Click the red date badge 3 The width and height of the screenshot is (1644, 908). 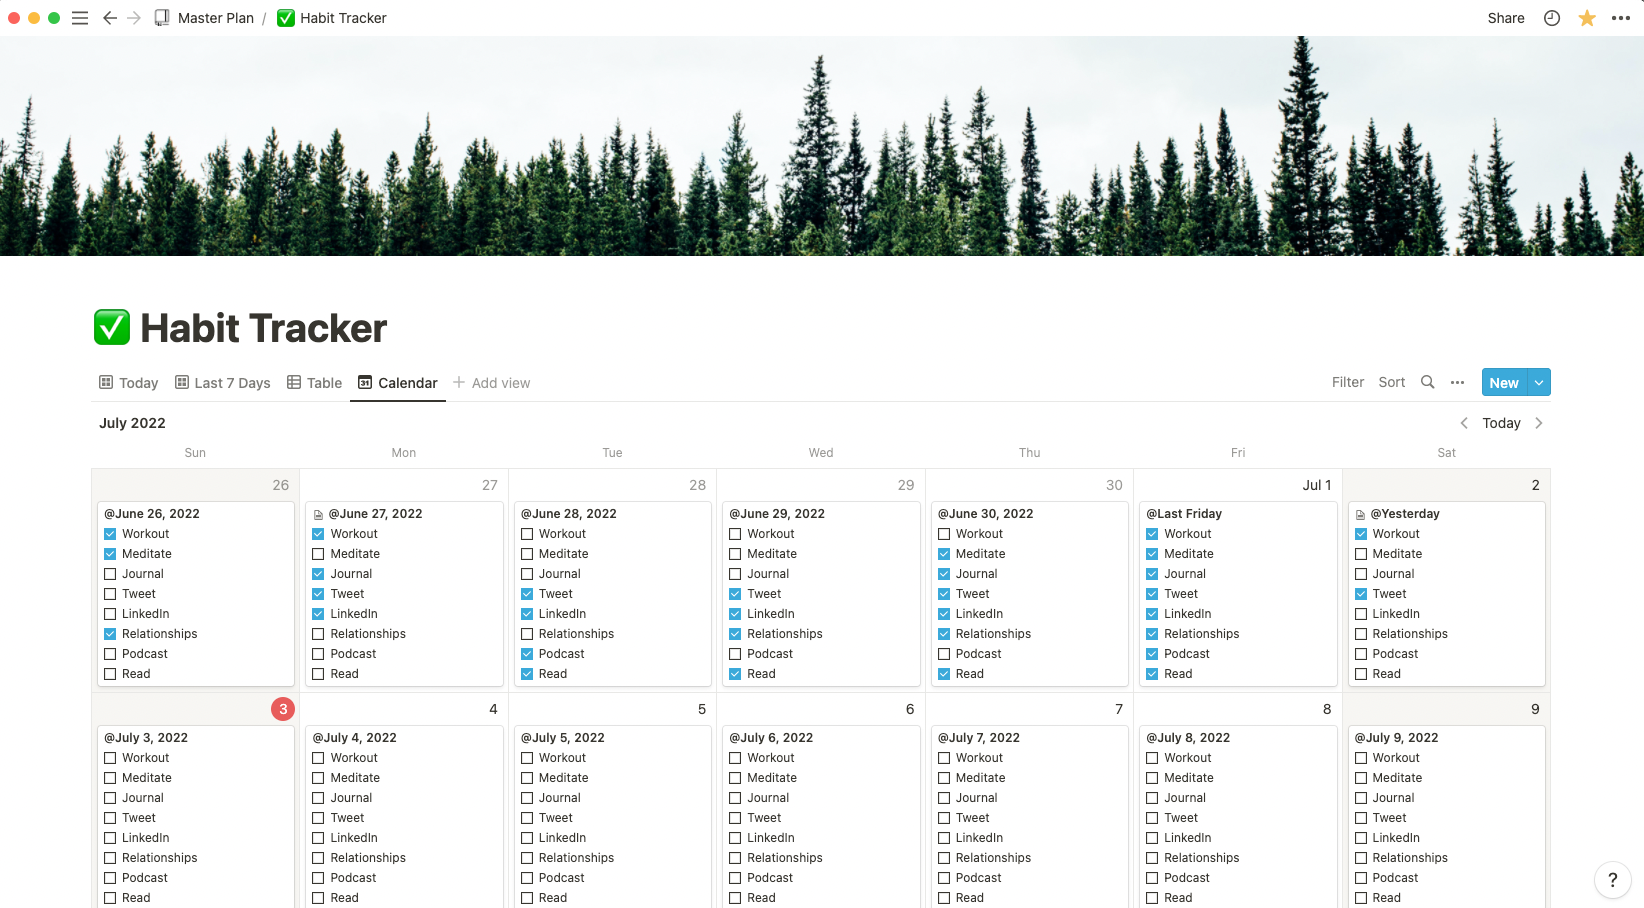pyautogui.click(x=283, y=709)
